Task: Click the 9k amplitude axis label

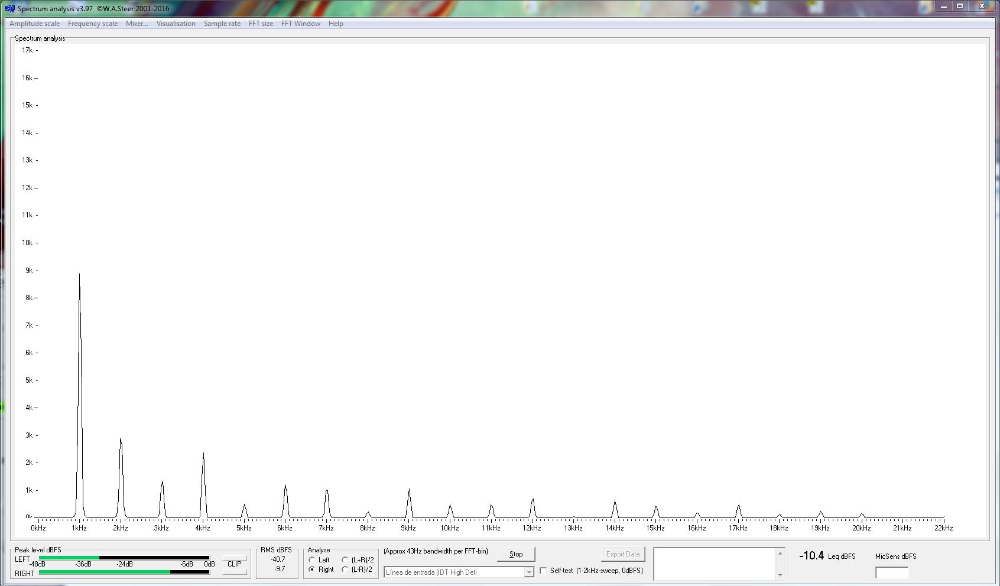Action: pyautogui.click(x=29, y=270)
